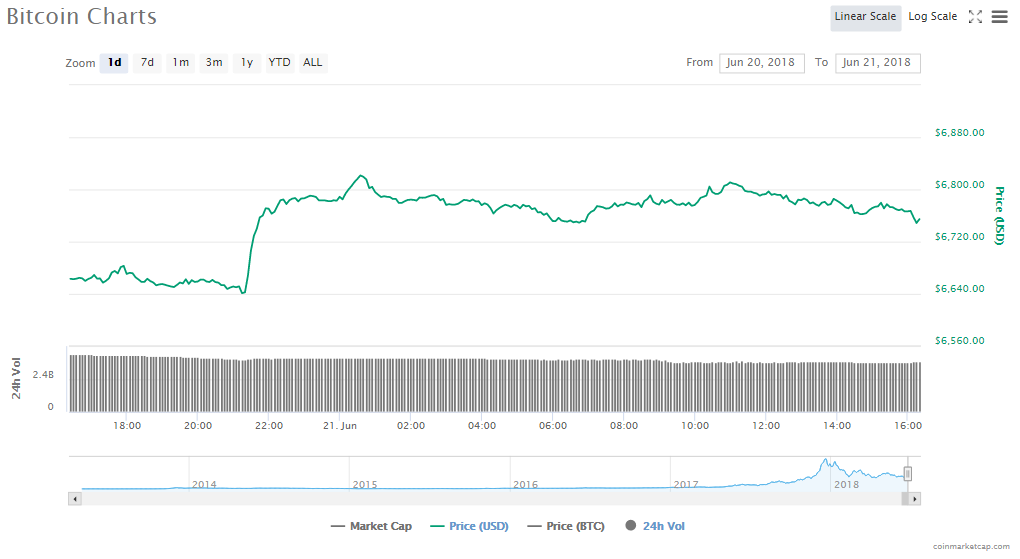Viewport: 1020px width, 559px height.
Task: Open the chart hamburger menu
Action: 999,17
